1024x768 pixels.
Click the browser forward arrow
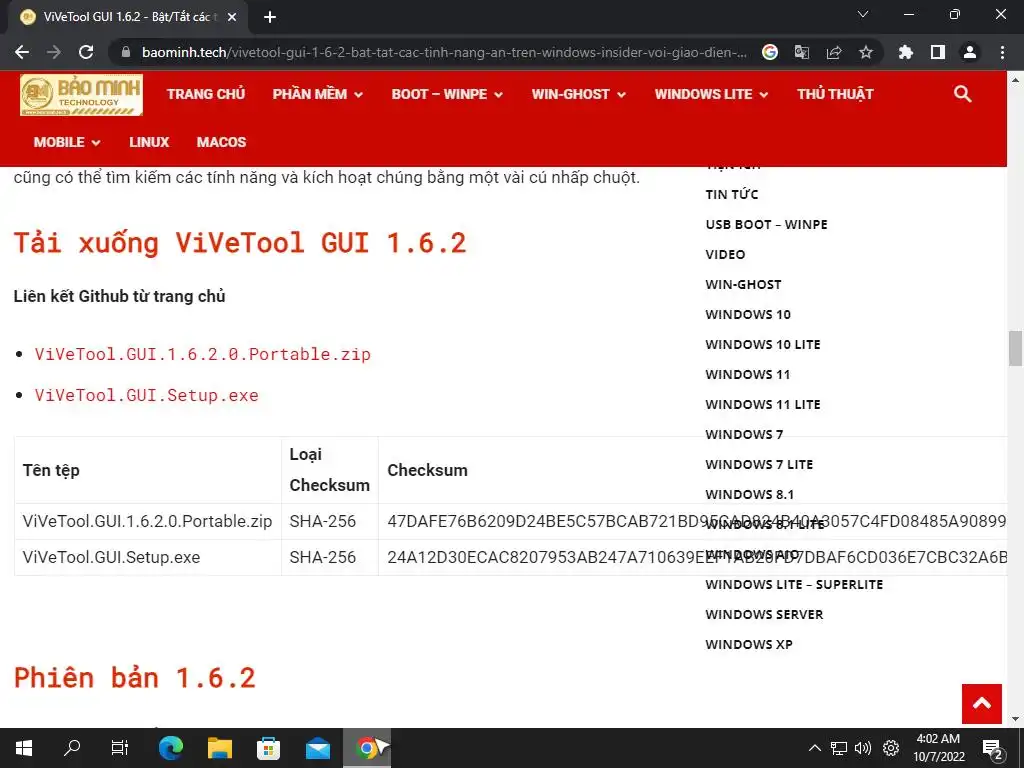(x=54, y=52)
